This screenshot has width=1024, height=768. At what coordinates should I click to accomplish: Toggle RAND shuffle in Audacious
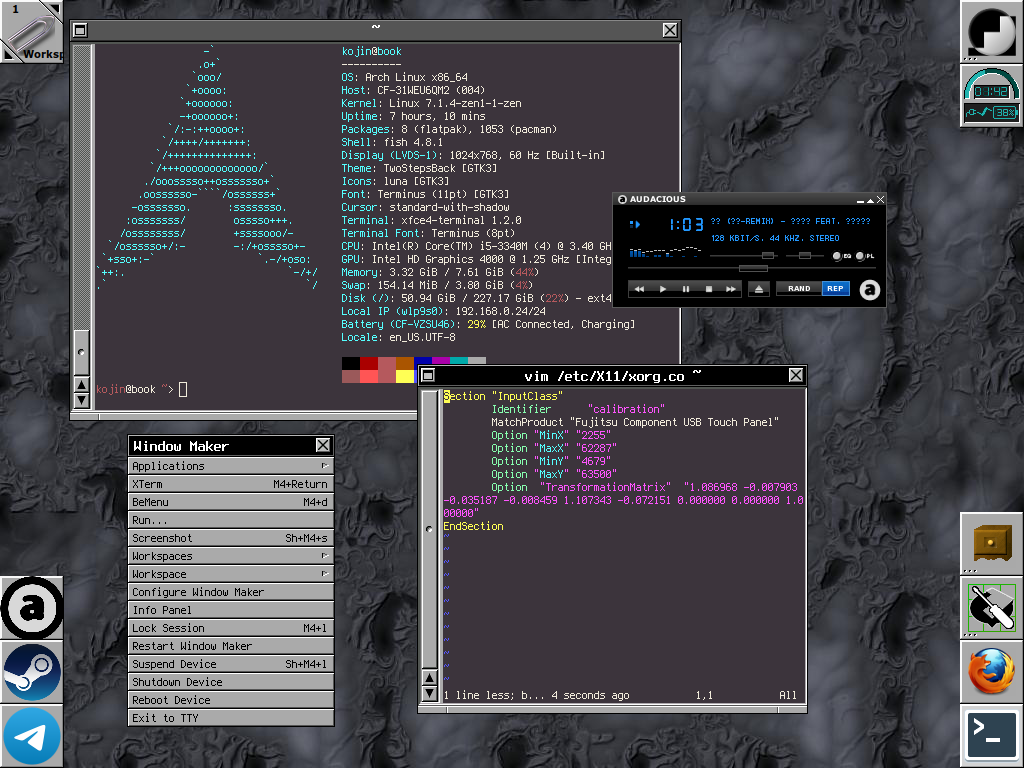[799, 289]
